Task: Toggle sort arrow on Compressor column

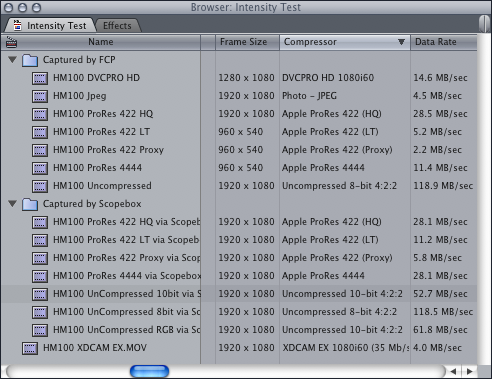Action: (401, 42)
